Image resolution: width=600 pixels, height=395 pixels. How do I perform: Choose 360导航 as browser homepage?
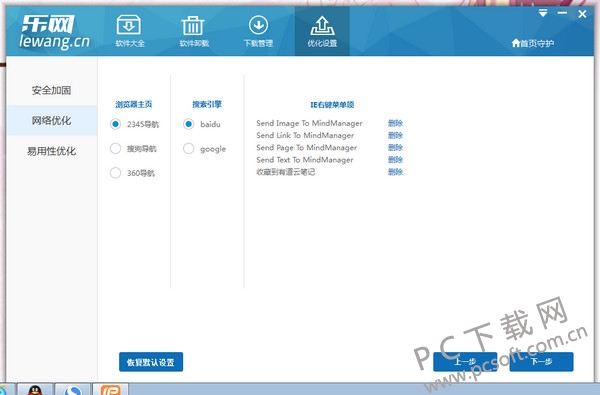[x=115, y=173]
